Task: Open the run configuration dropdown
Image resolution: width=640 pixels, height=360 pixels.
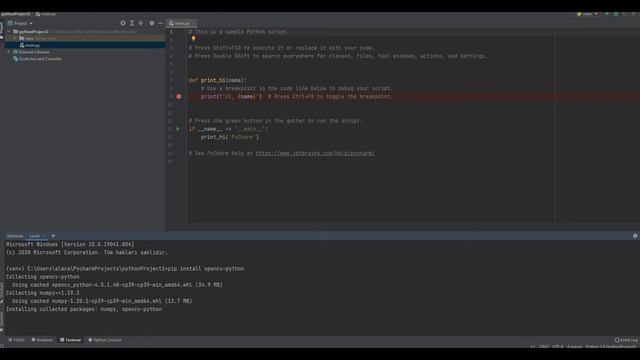Action: point(587,14)
